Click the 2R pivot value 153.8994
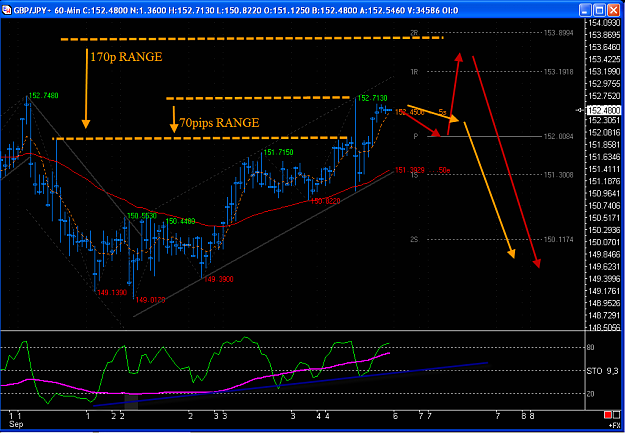 point(559,33)
